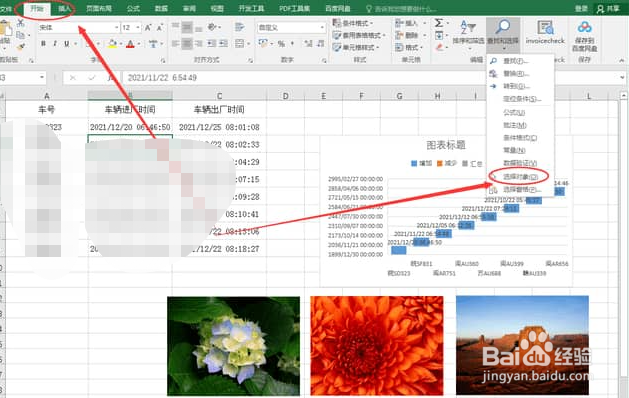Click the Accounting currency format icon
Image resolution: width=629 pixels, height=398 pixels.
tap(263, 43)
